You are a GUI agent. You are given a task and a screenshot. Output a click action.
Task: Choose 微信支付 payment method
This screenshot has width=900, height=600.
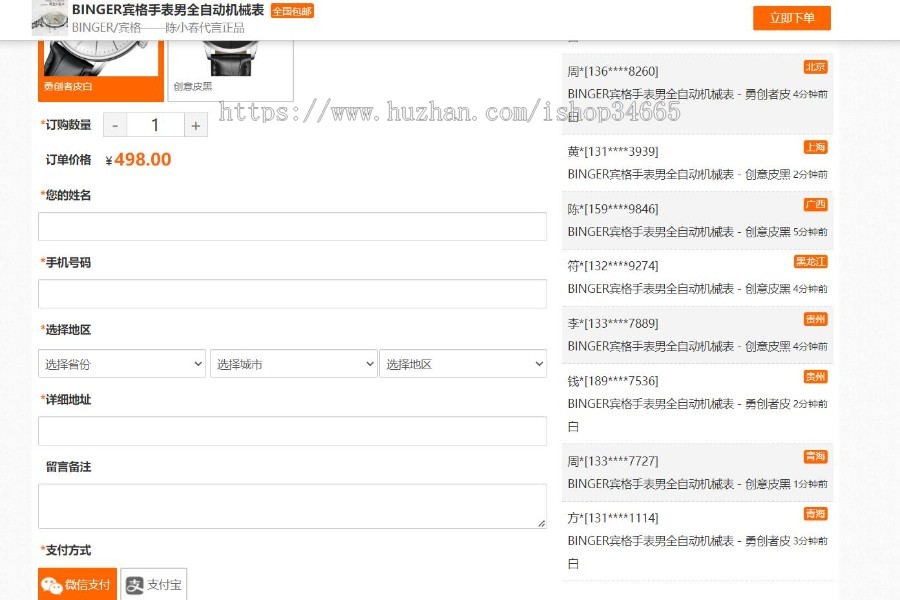77,584
